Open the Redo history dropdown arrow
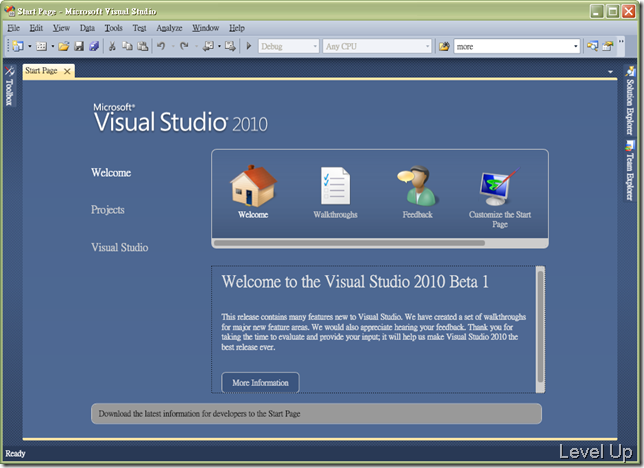644x468 pixels. click(196, 46)
